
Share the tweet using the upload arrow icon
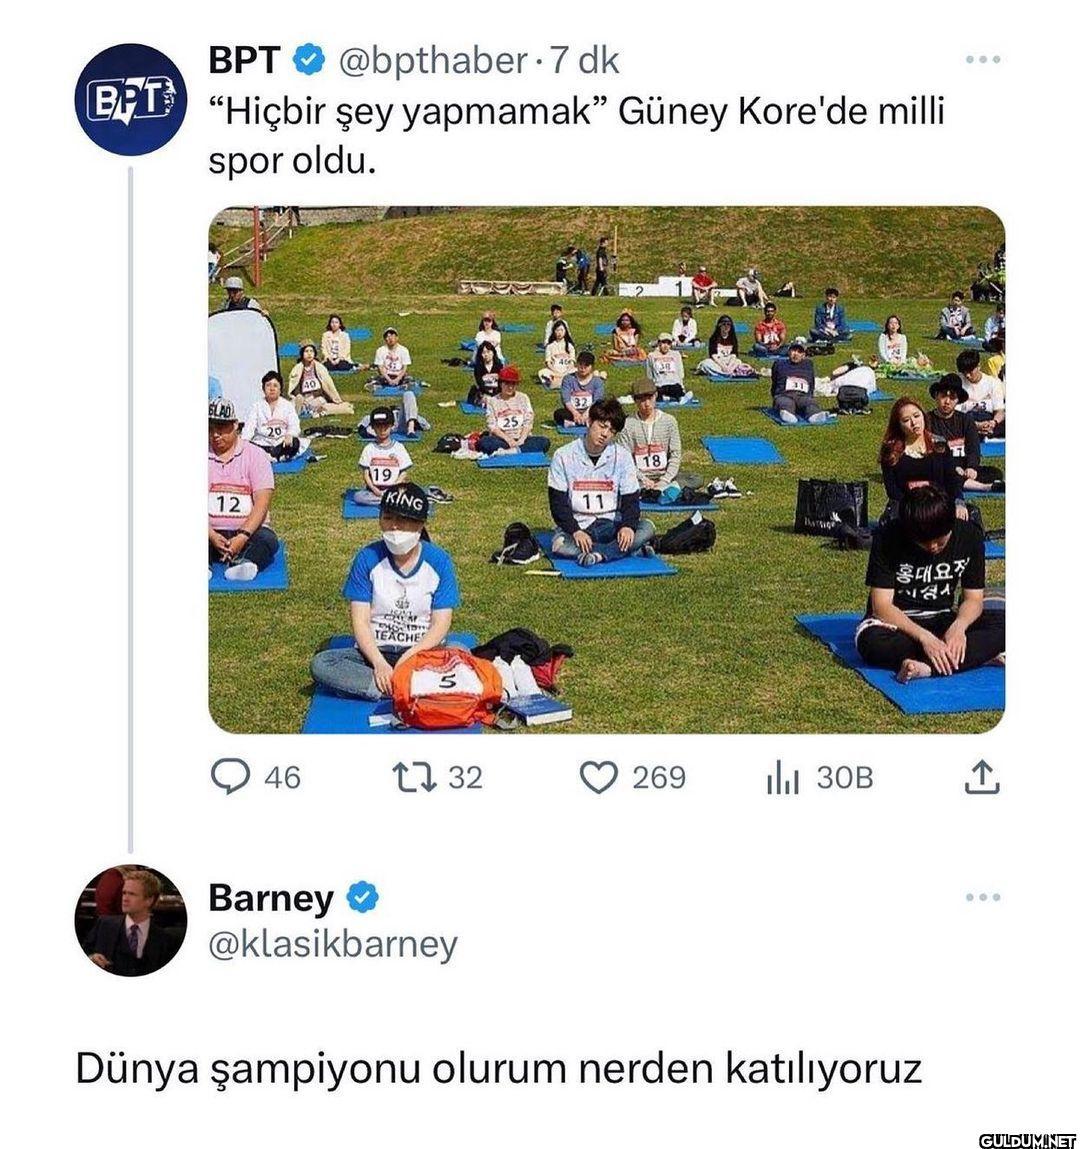point(981,777)
